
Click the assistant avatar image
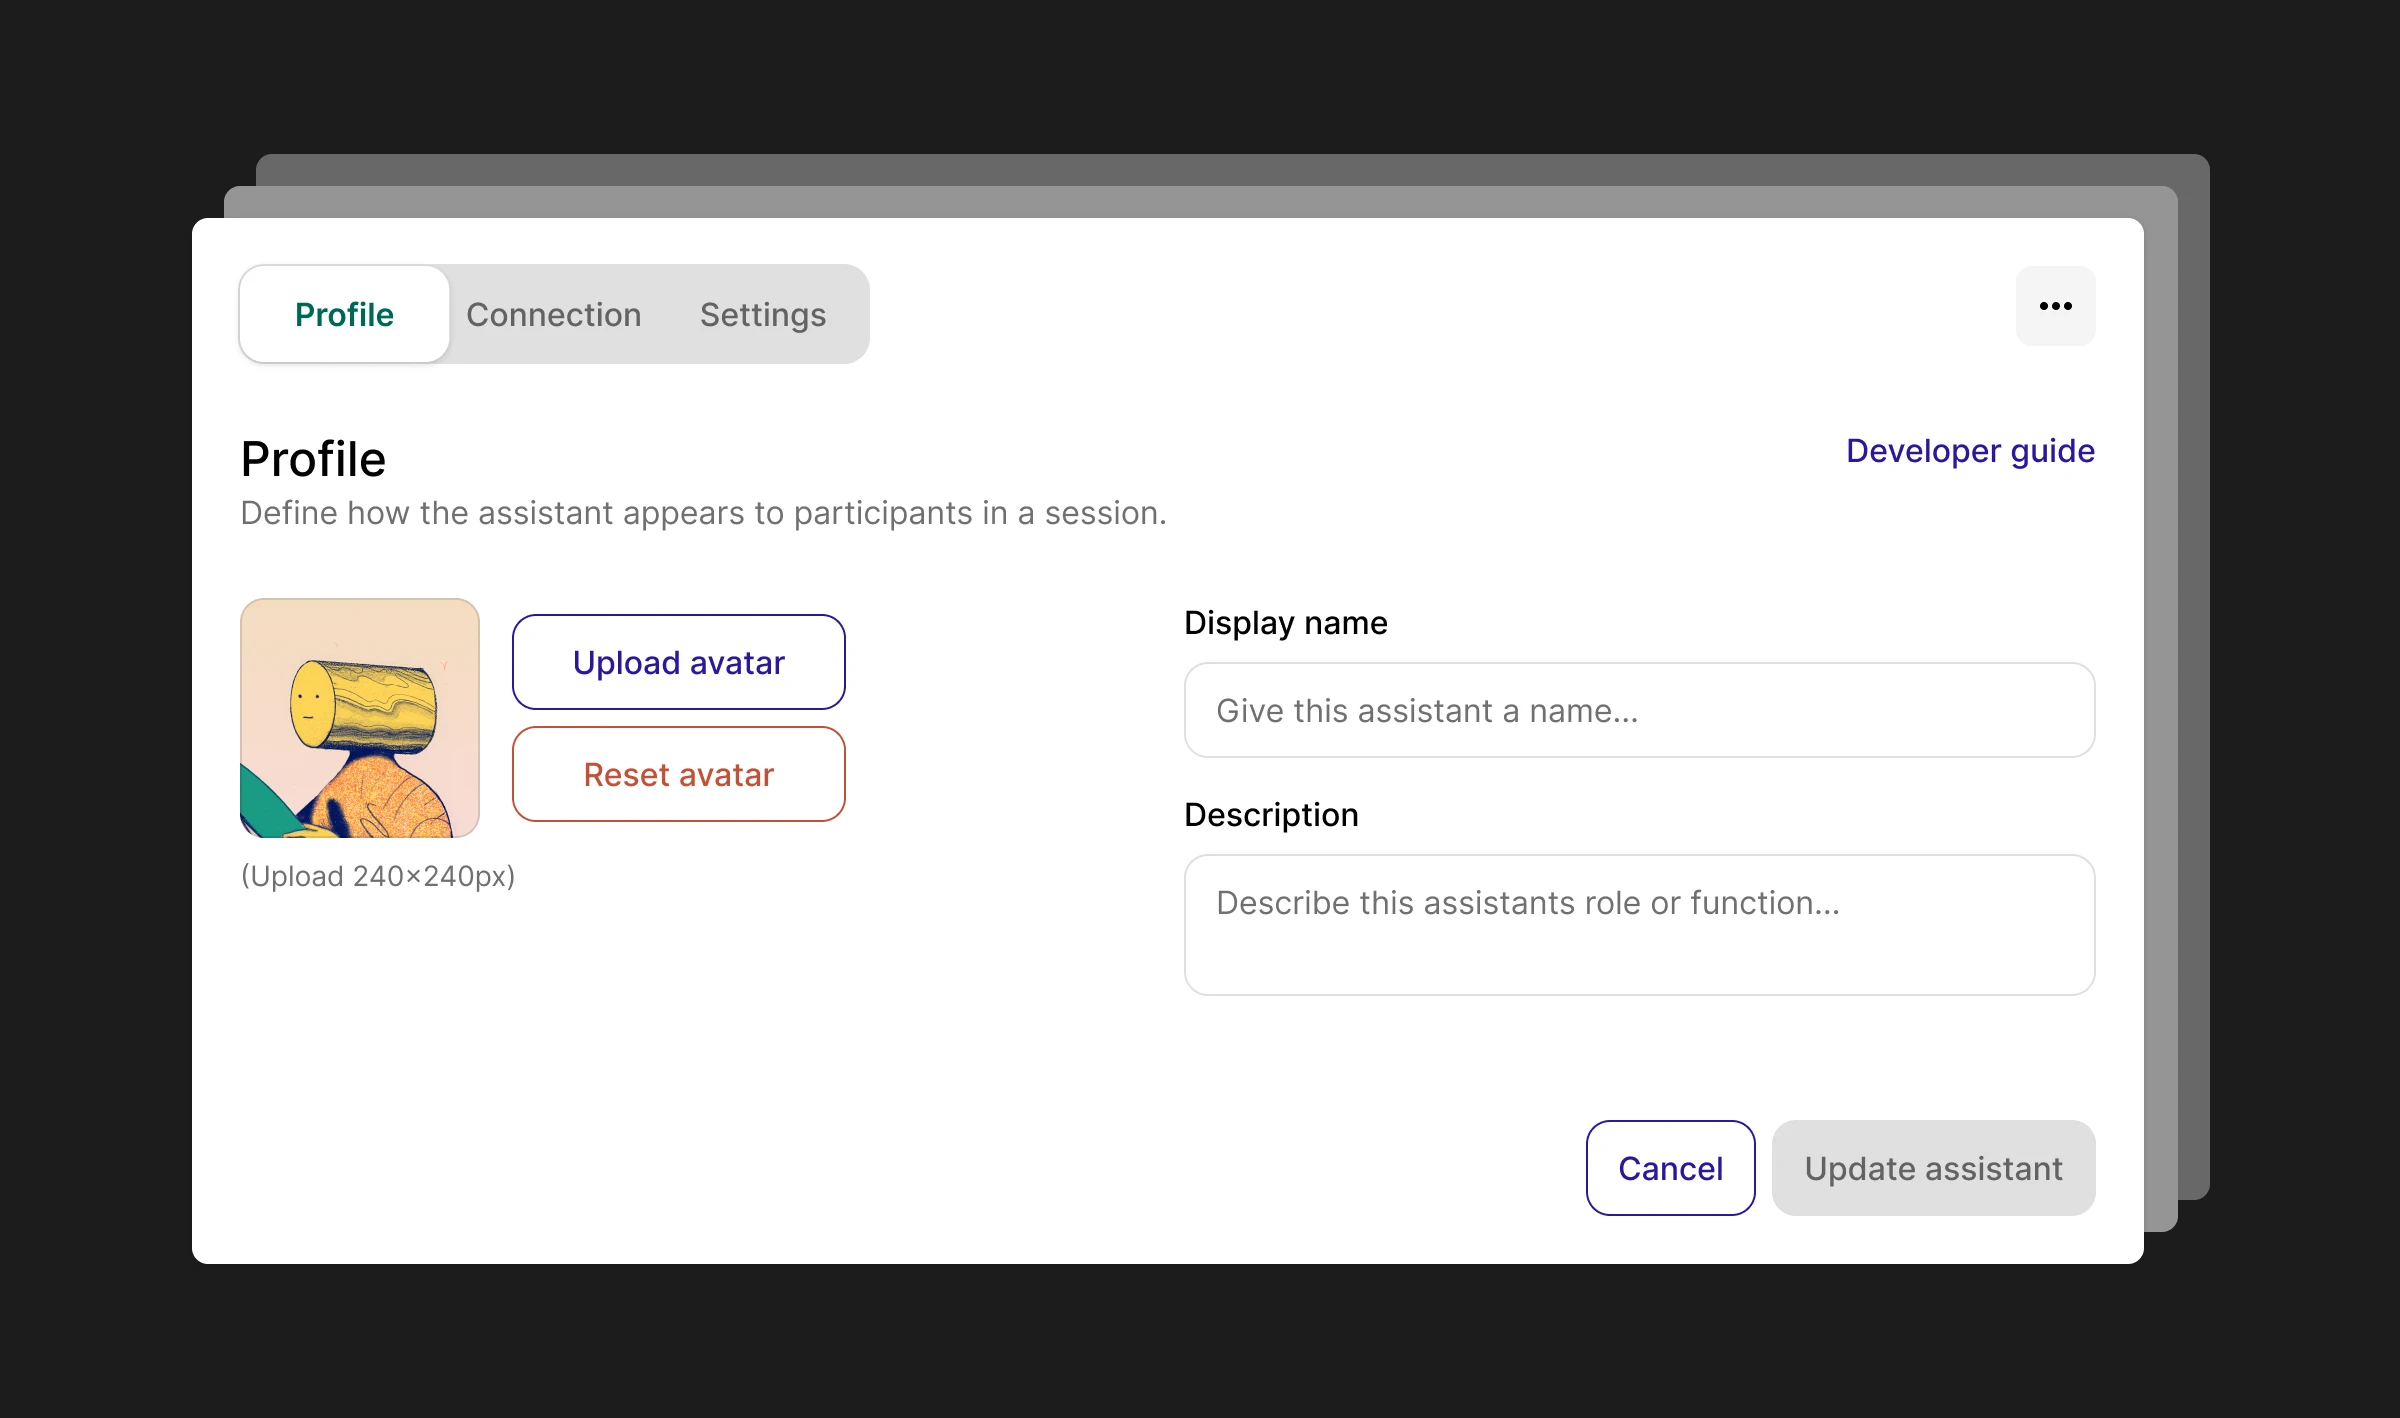pos(360,718)
